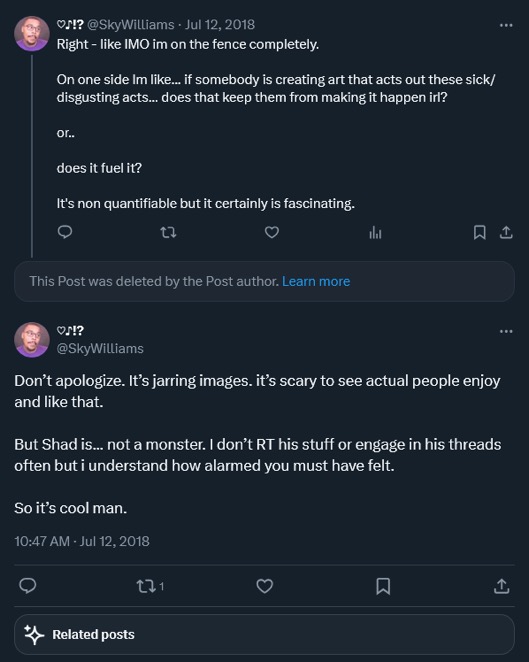Open more options for main post
529x662 pixels.
(506, 331)
